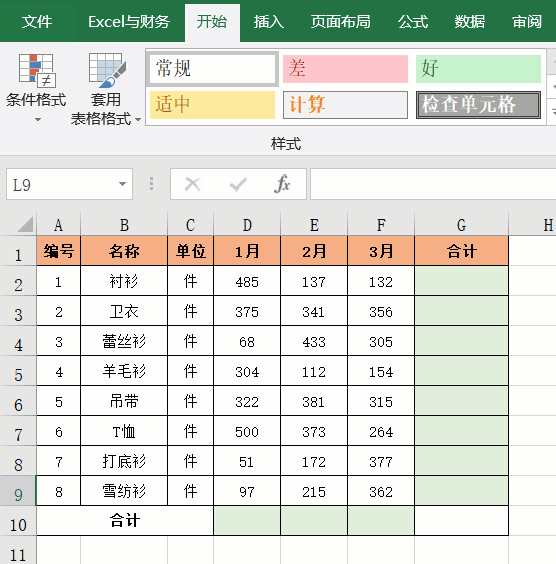
Task: Click the cell with value 485
Action: (247, 281)
